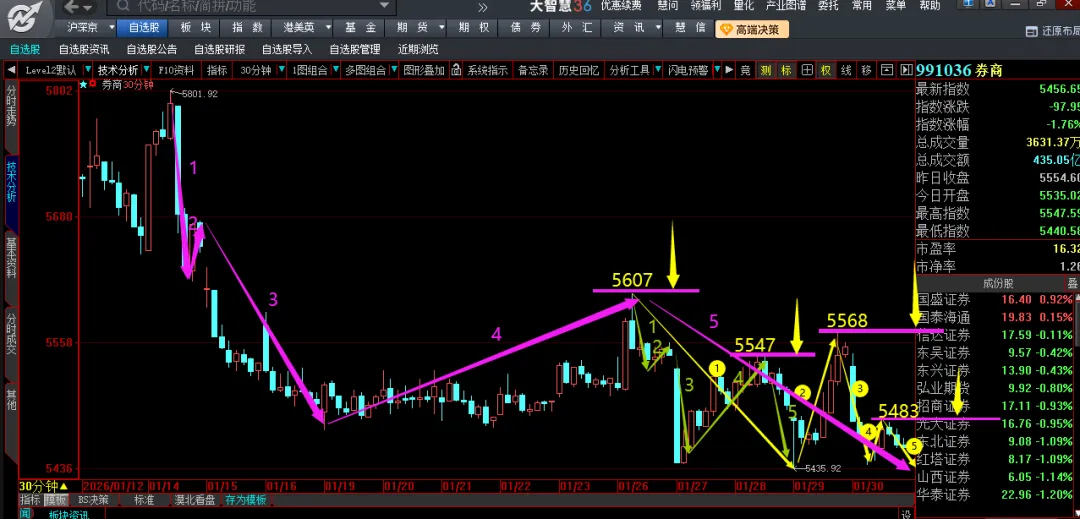Click the 自选股研报 sub-tab
The height and width of the screenshot is (519, 1080).
219,50
